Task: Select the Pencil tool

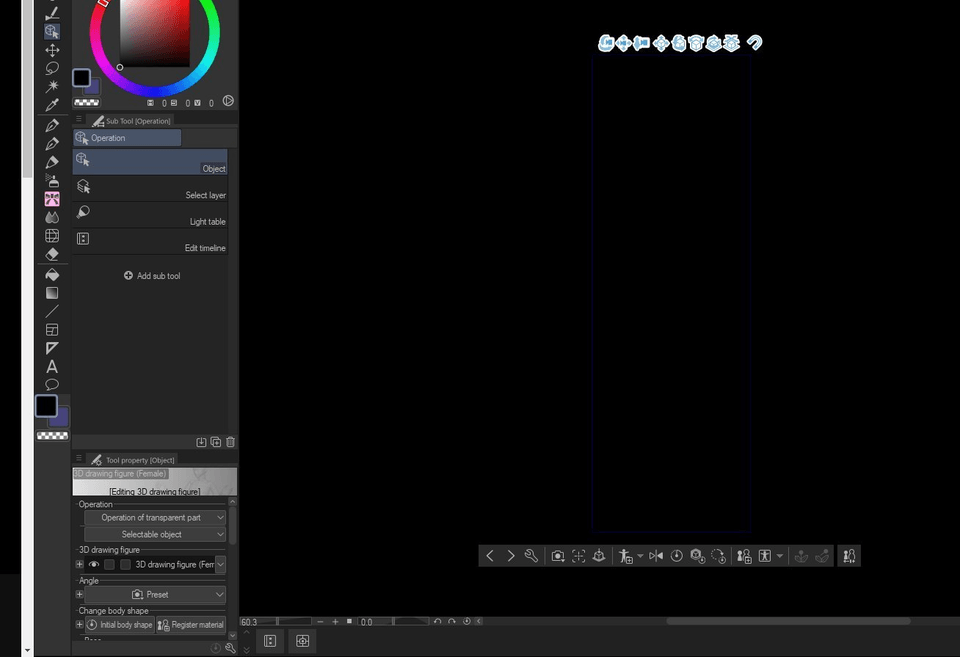Action: (52, 144)
